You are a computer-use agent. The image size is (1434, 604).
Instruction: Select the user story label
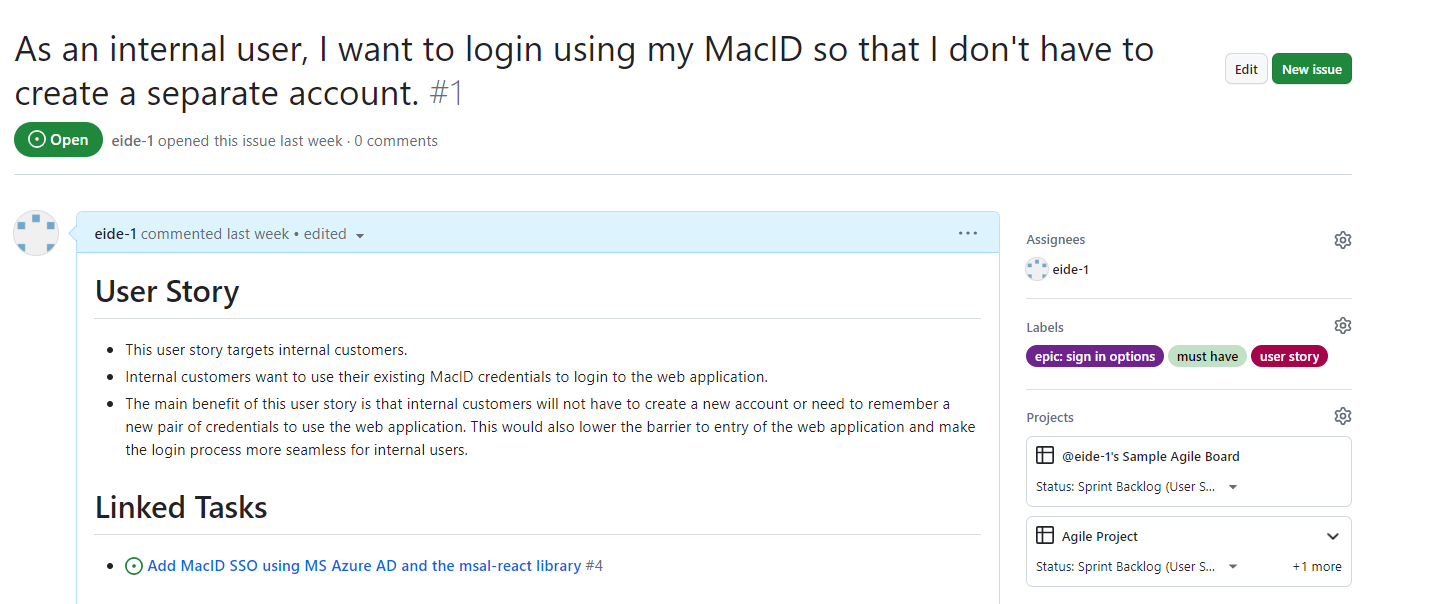(x=1289, y=357)
